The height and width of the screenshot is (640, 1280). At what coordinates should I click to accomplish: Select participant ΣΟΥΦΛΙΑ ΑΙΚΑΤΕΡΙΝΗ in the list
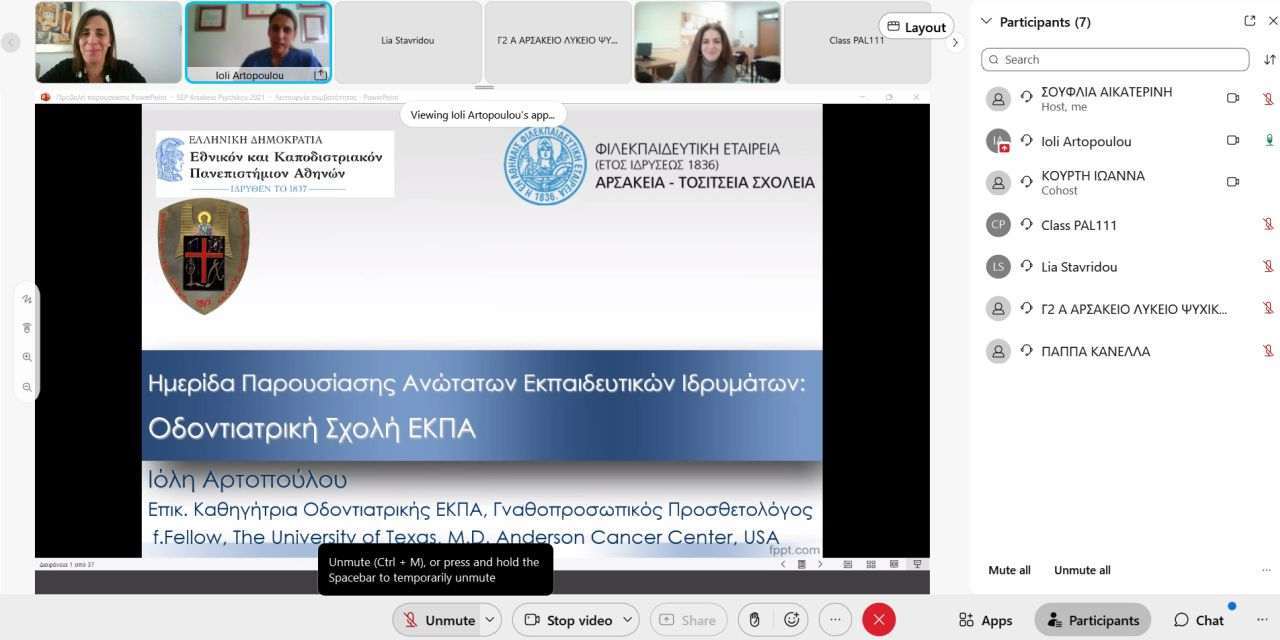[x=1127, y=98]
